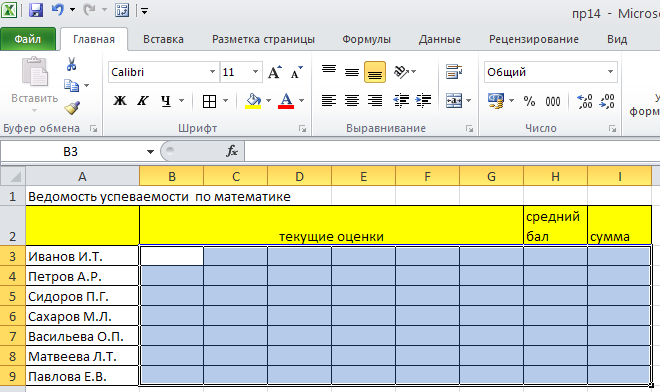Screen dimensions: 660x392
Task: Select all cells with the corner button
Action: [13, 176]
